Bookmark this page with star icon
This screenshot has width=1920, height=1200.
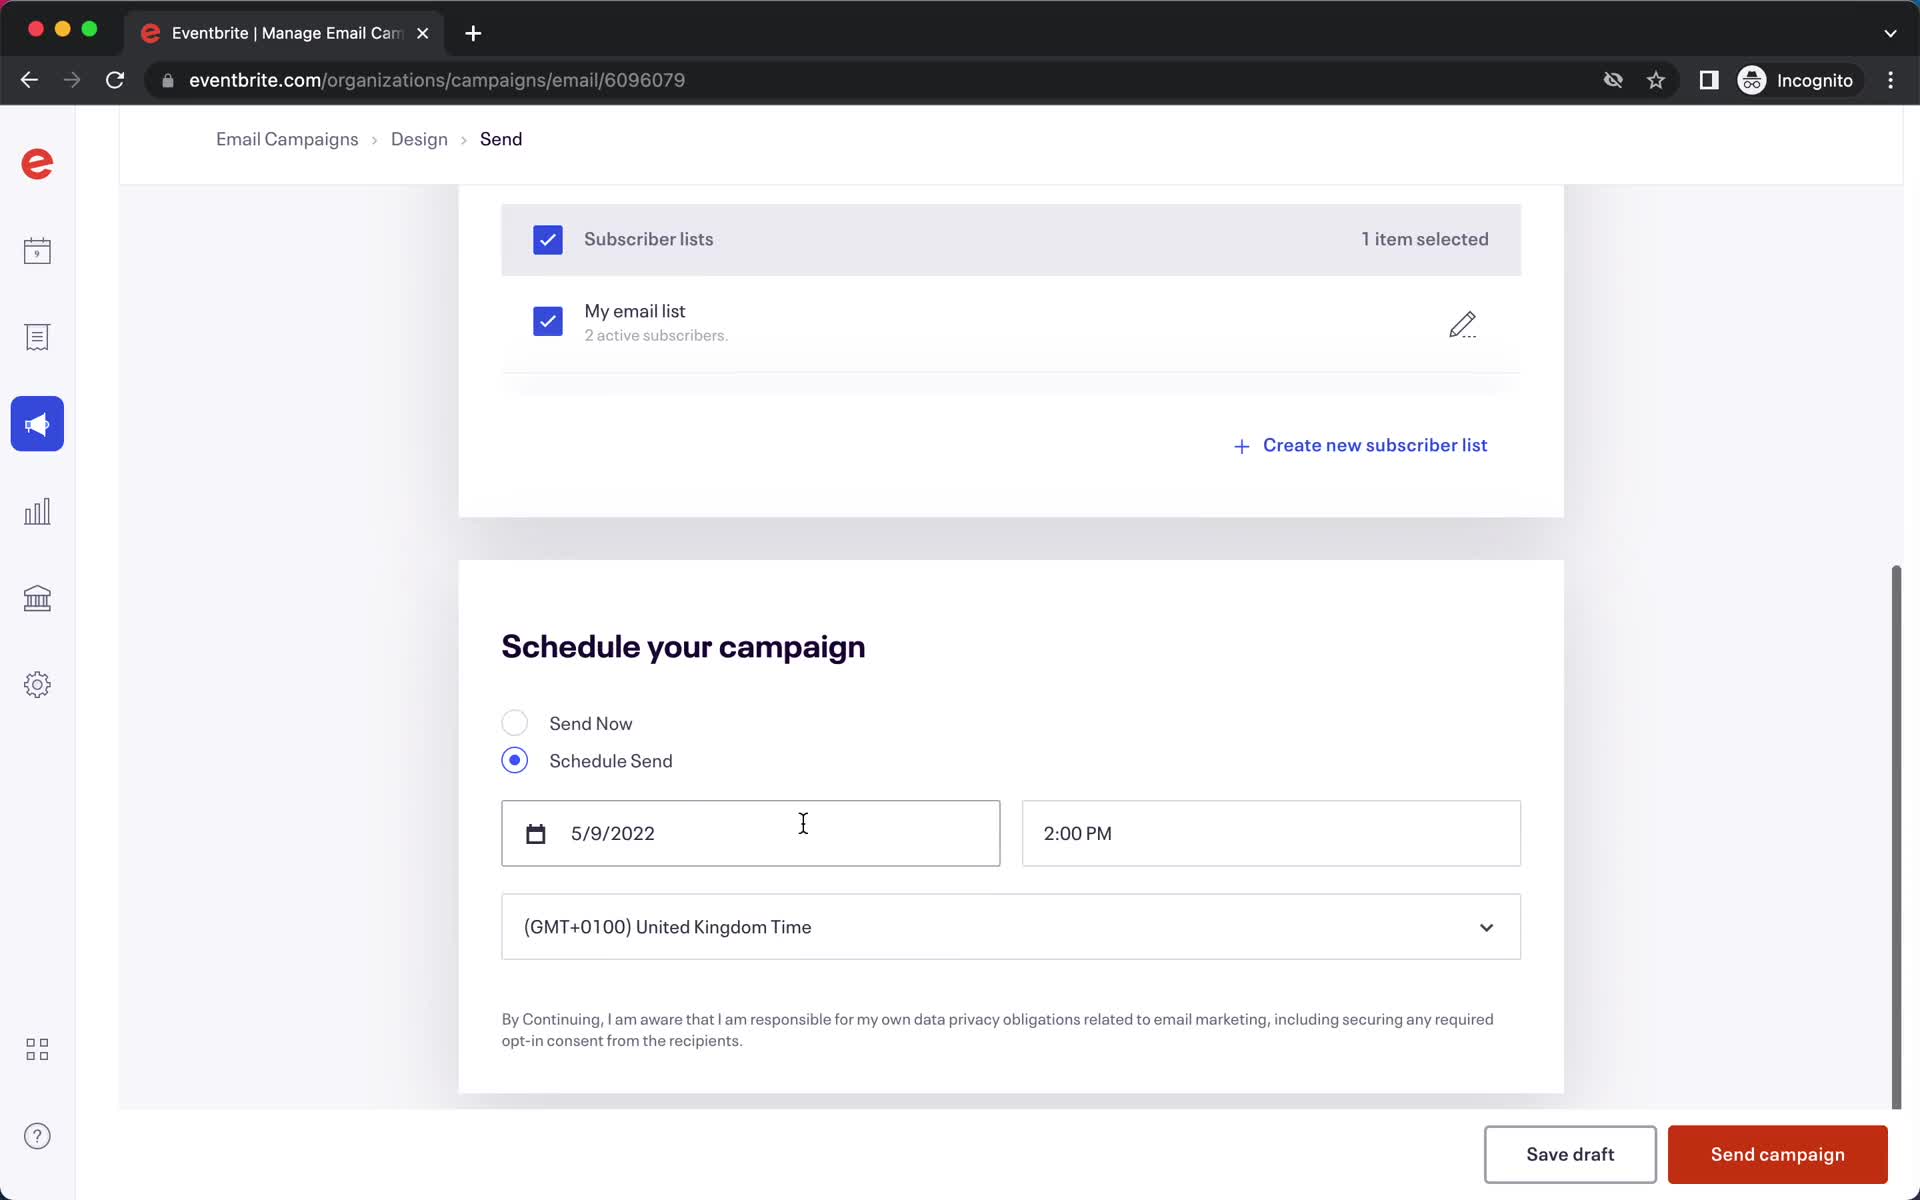tap(1656, 80)
